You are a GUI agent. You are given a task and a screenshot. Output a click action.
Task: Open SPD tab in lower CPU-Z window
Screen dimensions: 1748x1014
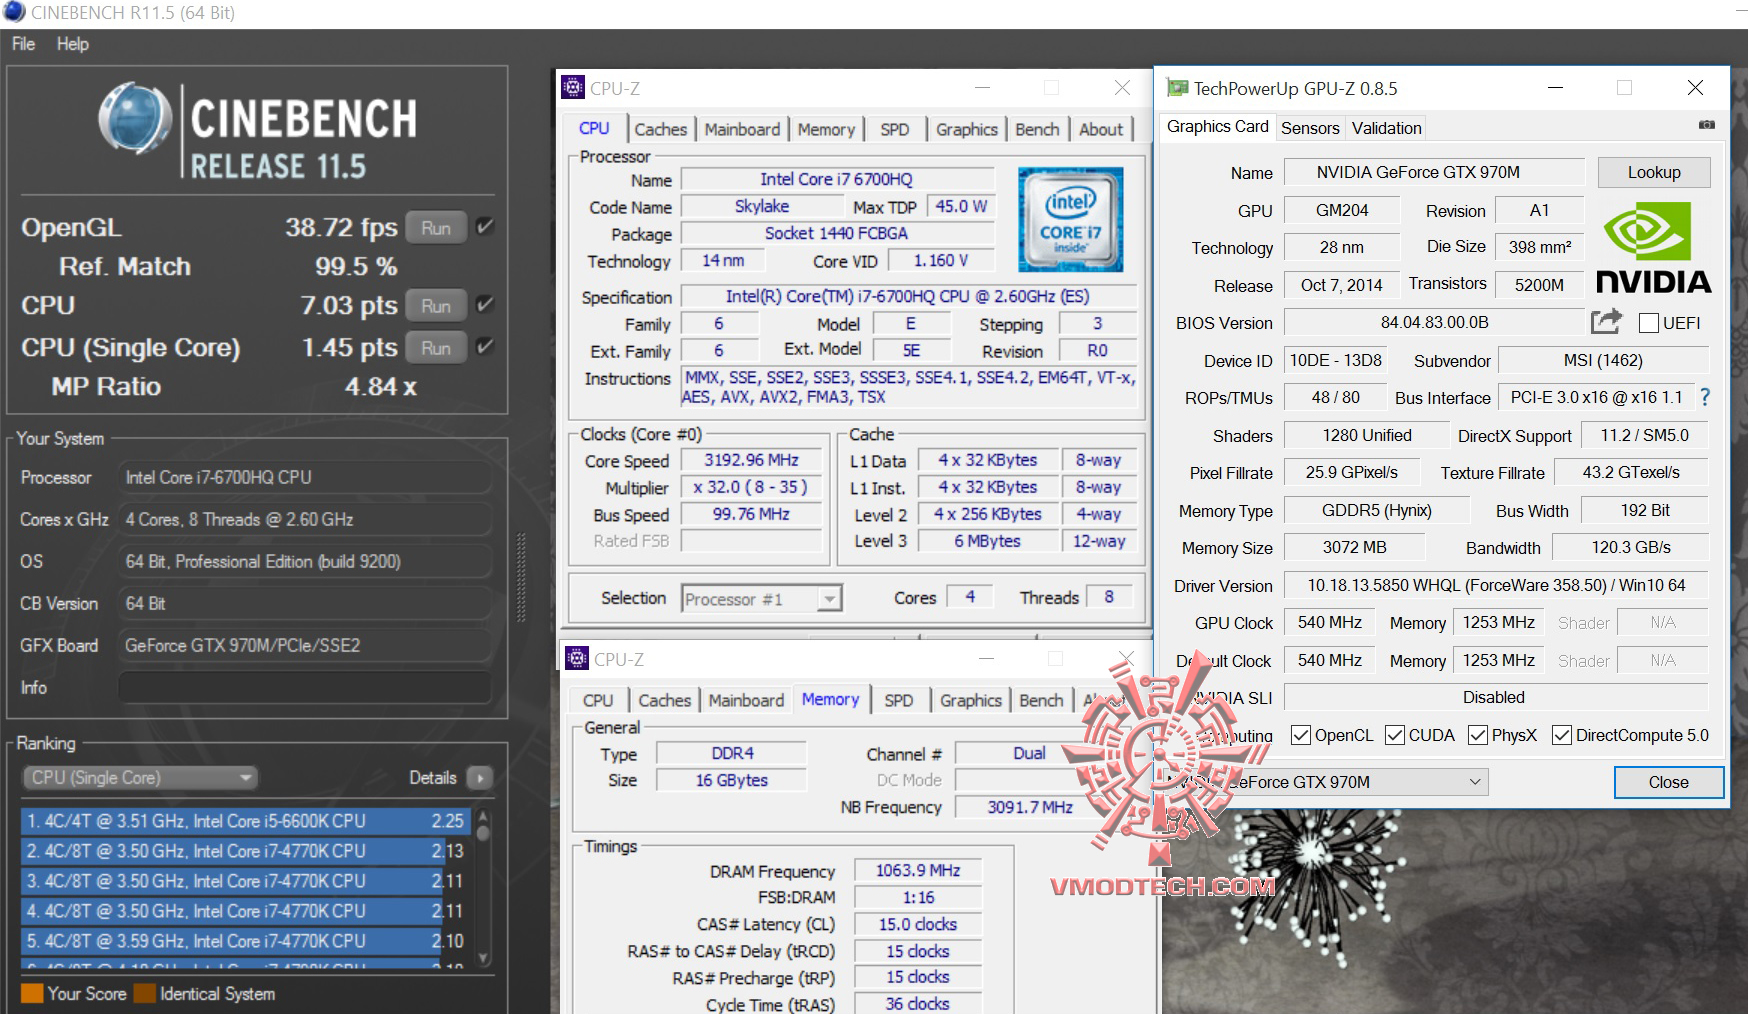click(x=899, y=700)
